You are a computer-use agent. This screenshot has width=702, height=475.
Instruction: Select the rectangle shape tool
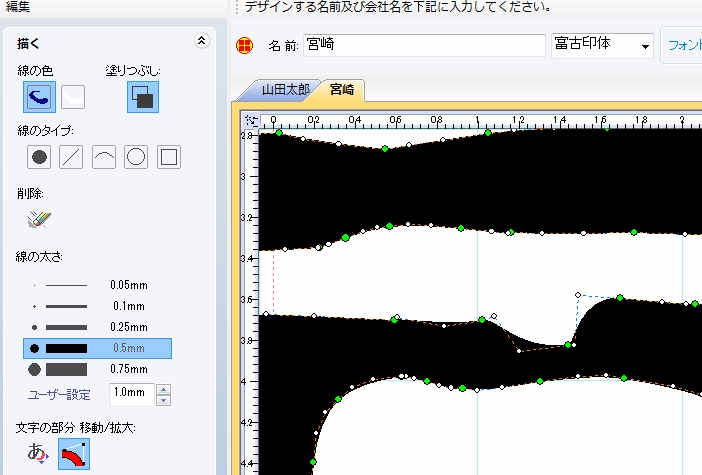[169, 157]
